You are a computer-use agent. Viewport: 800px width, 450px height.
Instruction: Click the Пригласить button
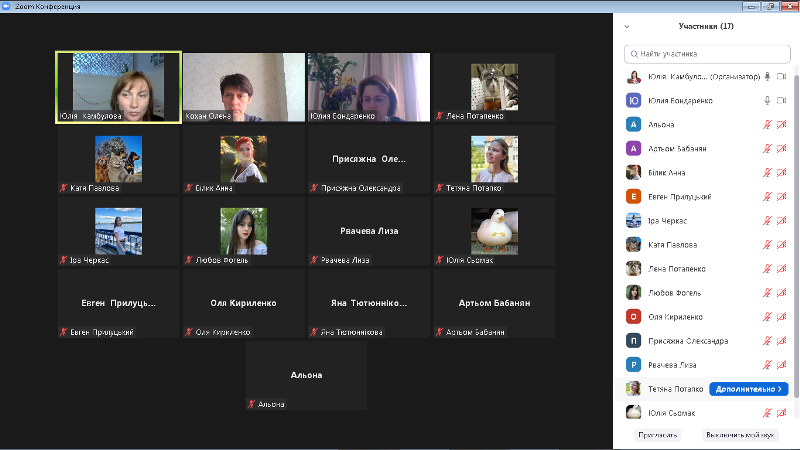point(658,435)
